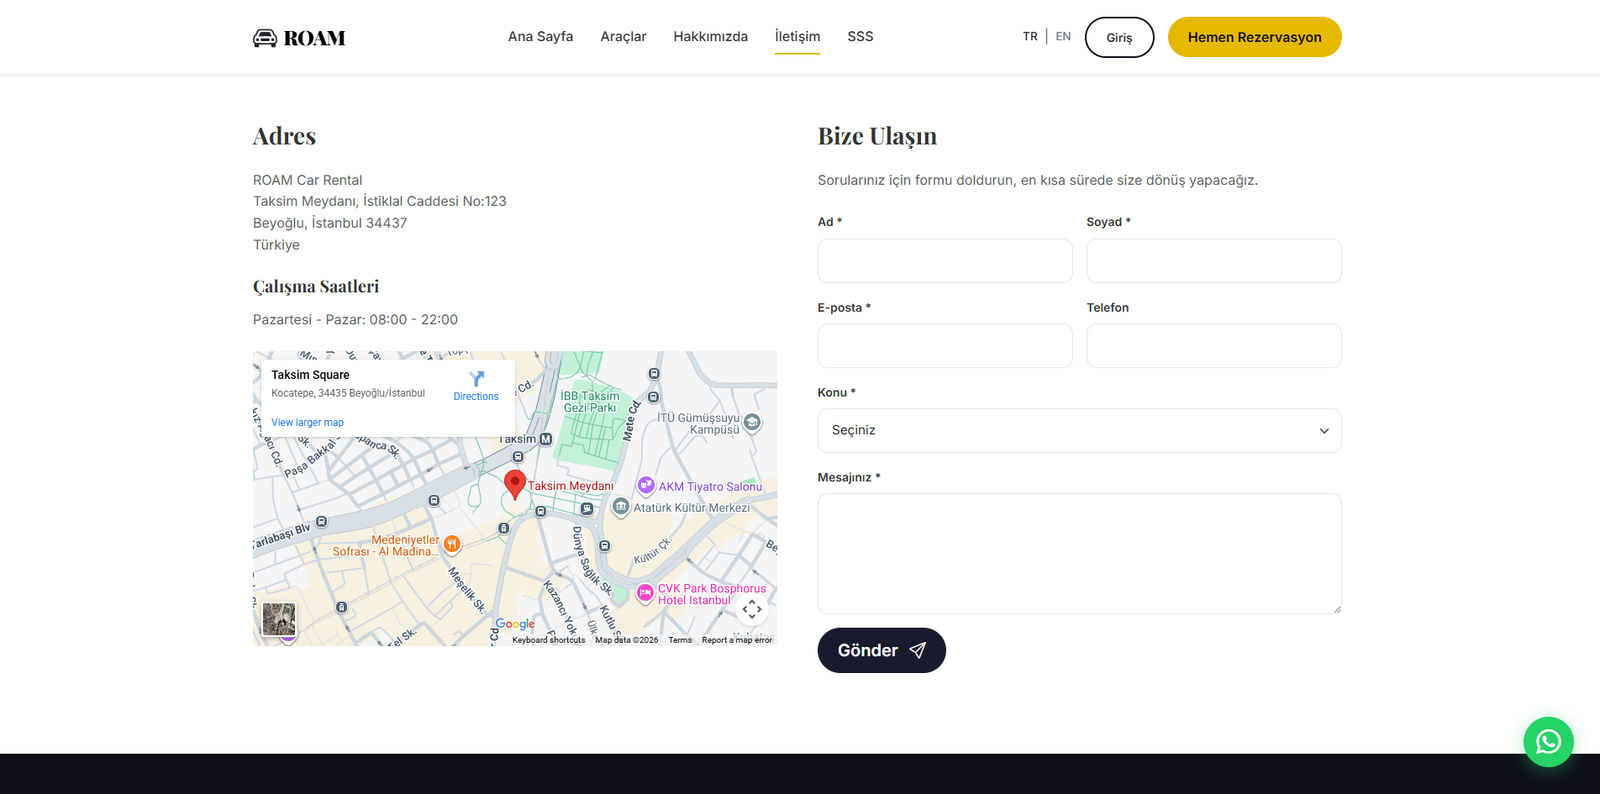Click the AKM Tiyatro Salonu theater icon
The height and width of the screenshot is (794, 1600).
pyautogui.click(x=646, y=486)
